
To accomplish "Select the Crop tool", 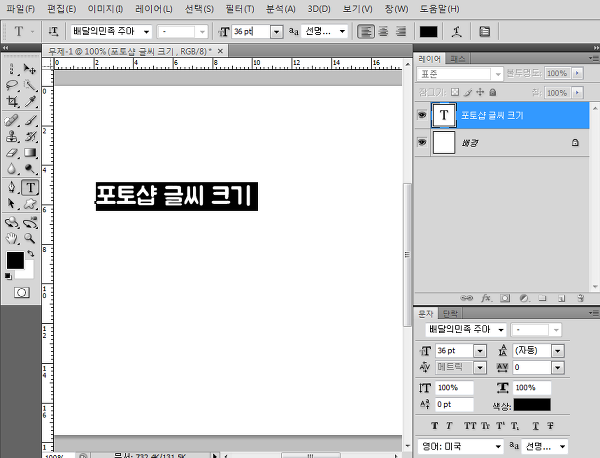I will [12, 101].
